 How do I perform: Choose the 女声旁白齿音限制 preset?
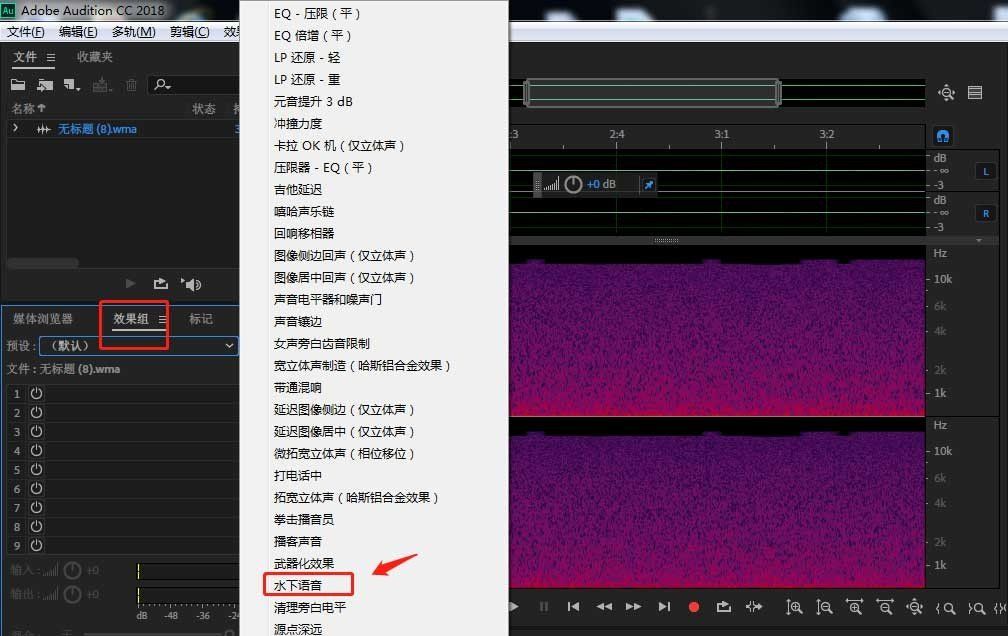tap(322, 343)
